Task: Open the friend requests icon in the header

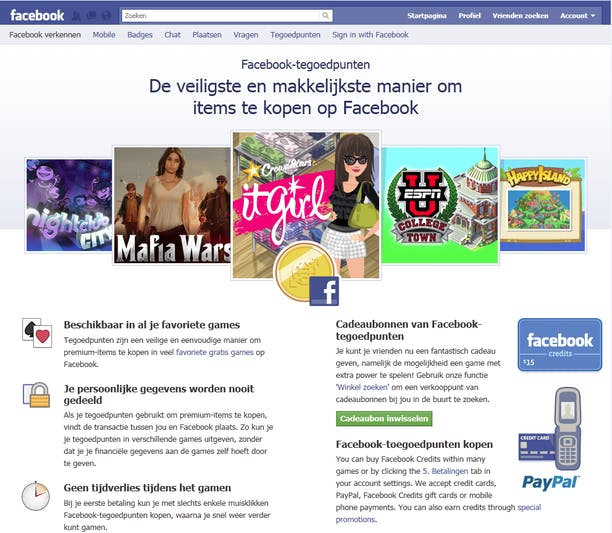Action: click(x=77, y=16)
